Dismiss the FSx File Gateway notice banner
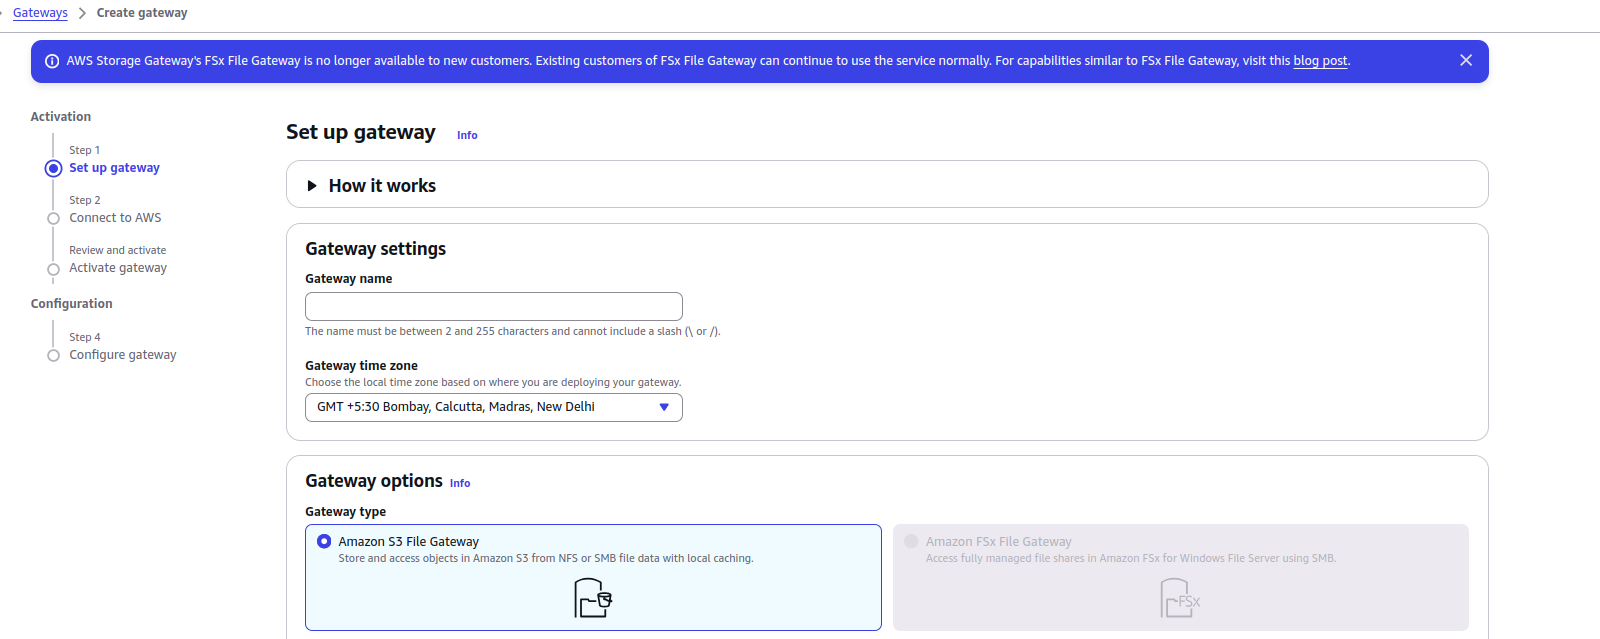This screenshot has height=639, width=1600. 1466,60
